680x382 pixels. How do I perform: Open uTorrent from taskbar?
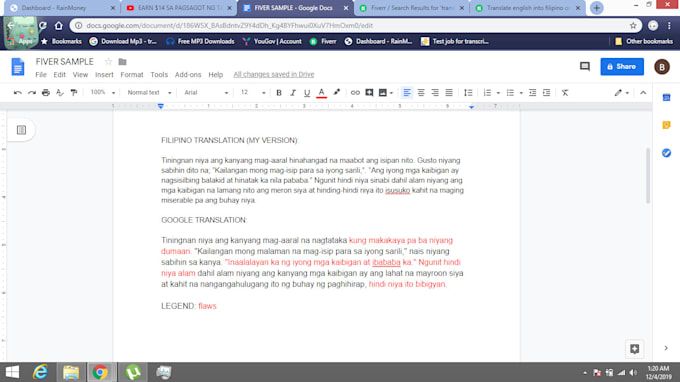tap(133, 372)
